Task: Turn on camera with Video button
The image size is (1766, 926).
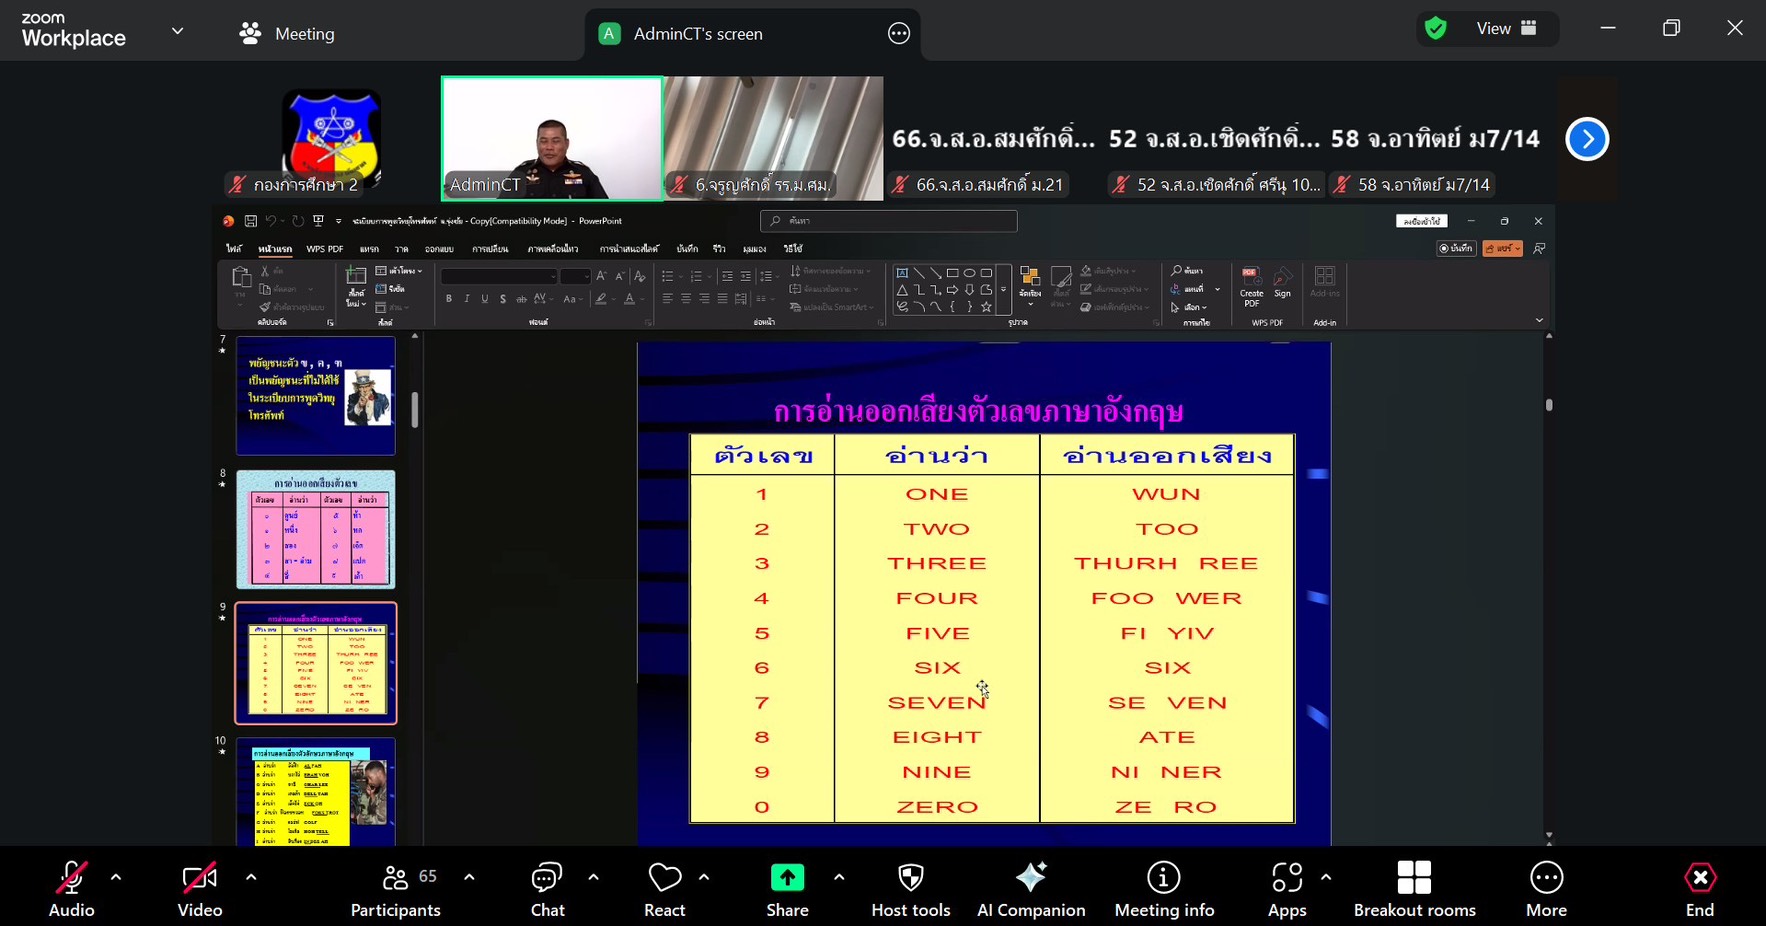Action: (x=199, y=888)
